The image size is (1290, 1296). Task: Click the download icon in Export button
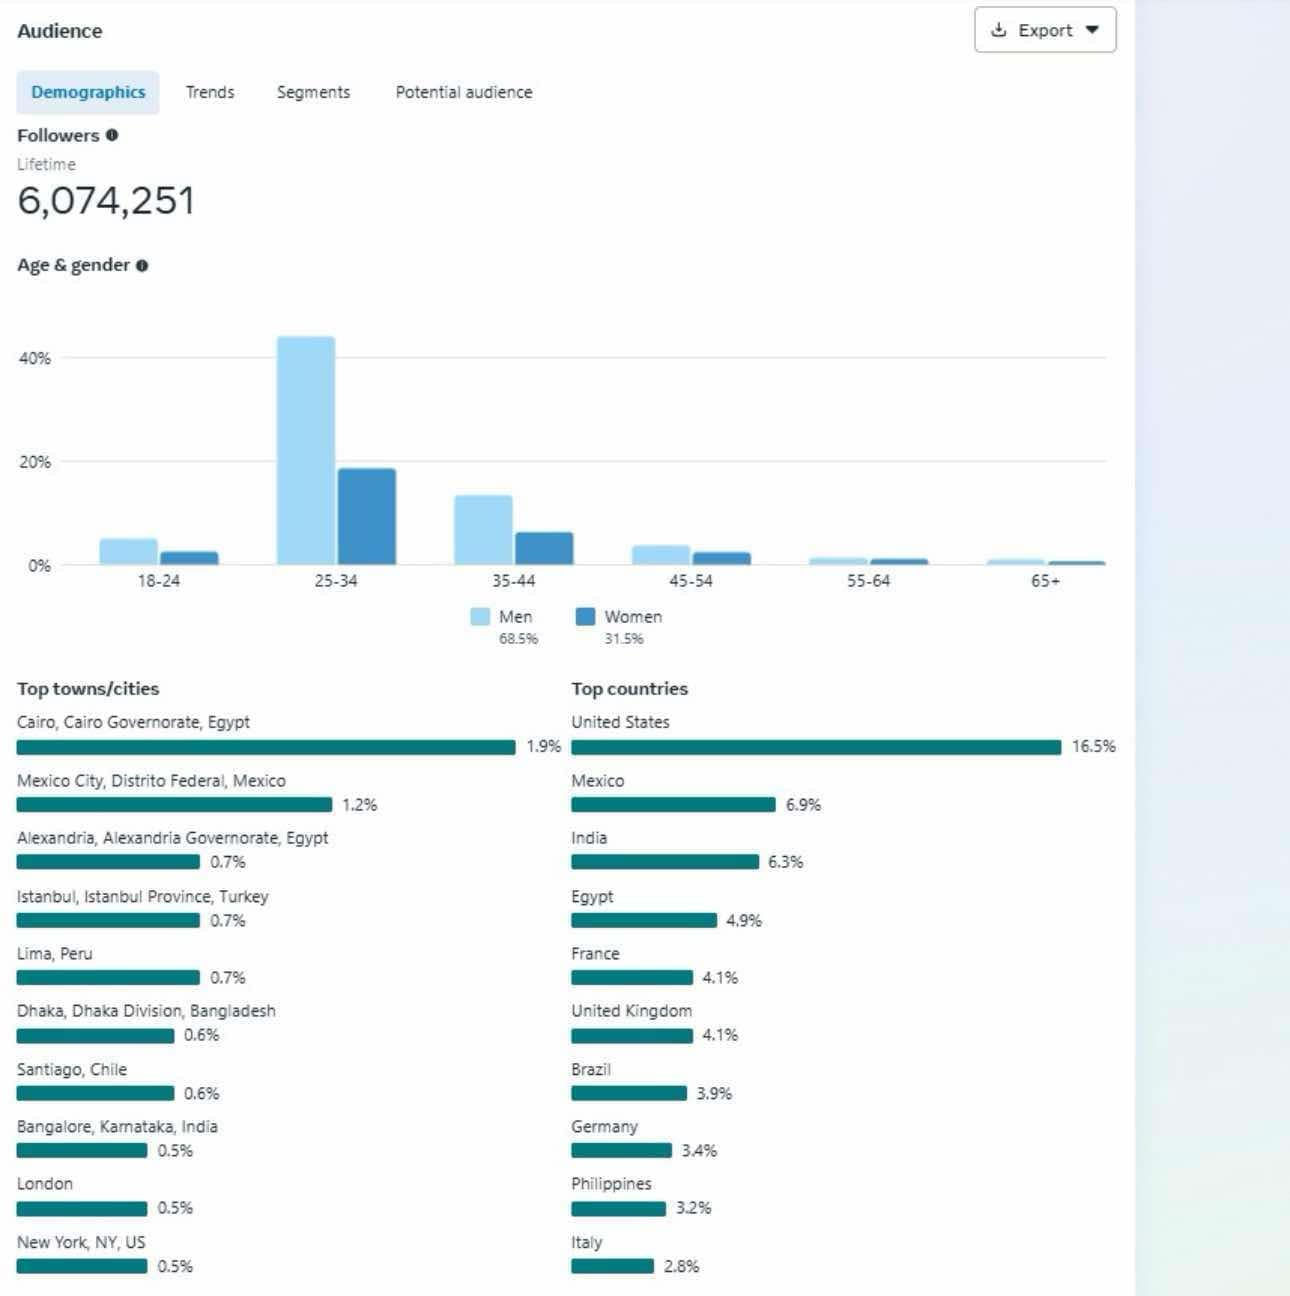[x=998, y=30]
